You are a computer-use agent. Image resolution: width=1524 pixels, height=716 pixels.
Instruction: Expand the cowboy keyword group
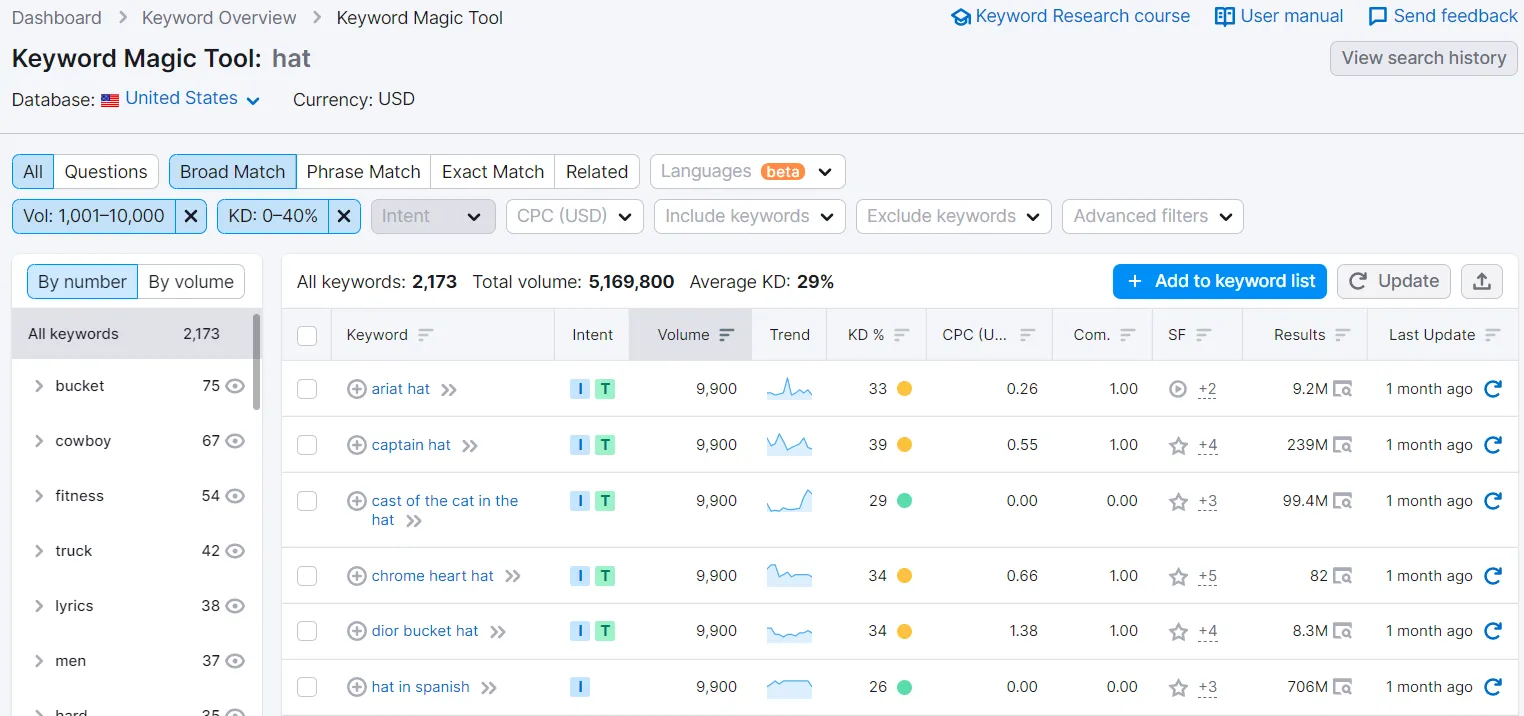point(39,440)
